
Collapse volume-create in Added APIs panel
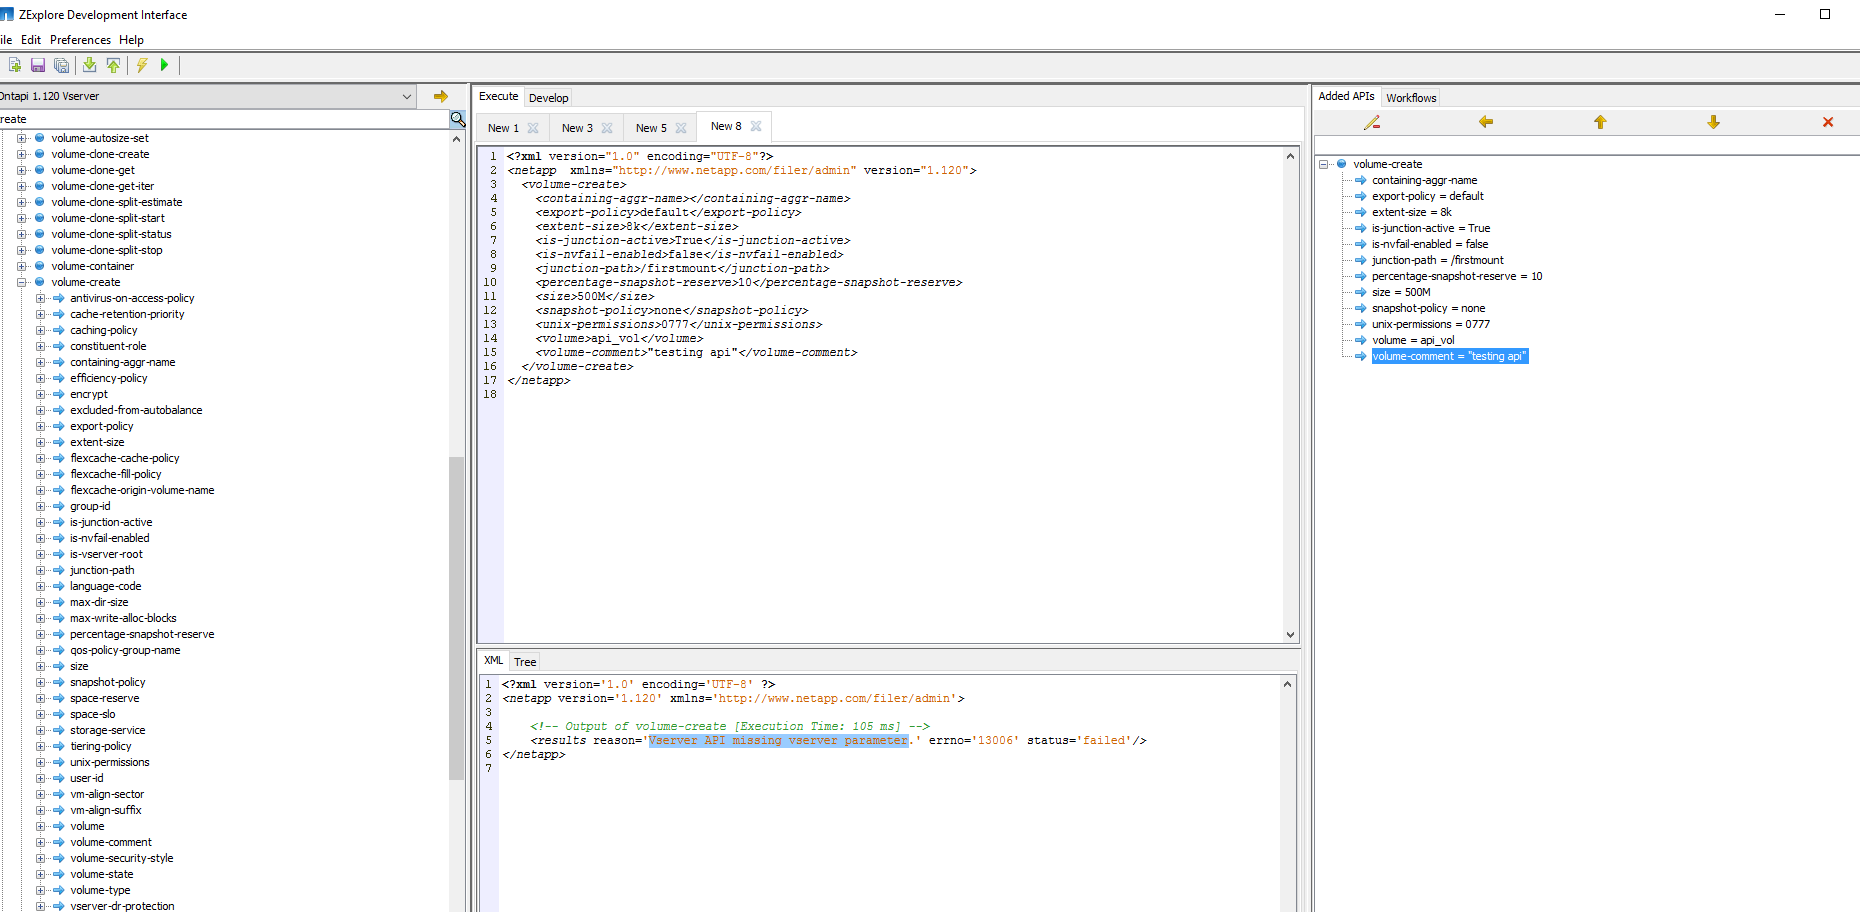pyautogui.click(x=1324, y=164)
